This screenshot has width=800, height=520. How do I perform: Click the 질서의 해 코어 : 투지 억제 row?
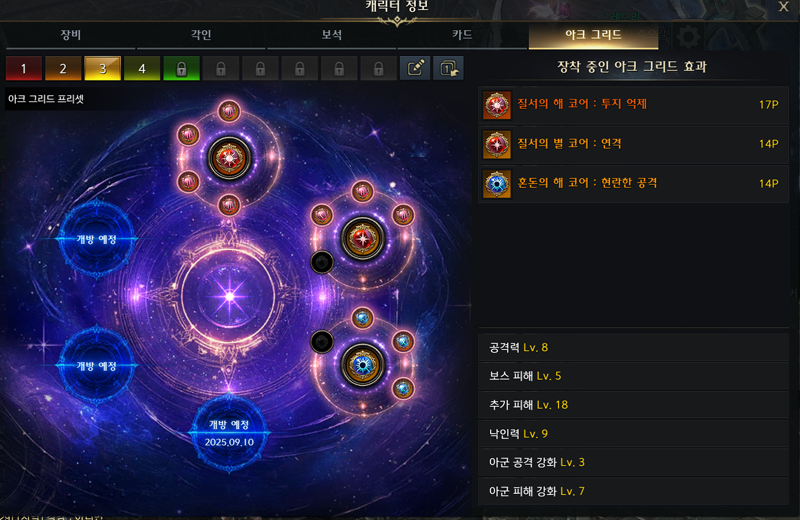(633, 105)
